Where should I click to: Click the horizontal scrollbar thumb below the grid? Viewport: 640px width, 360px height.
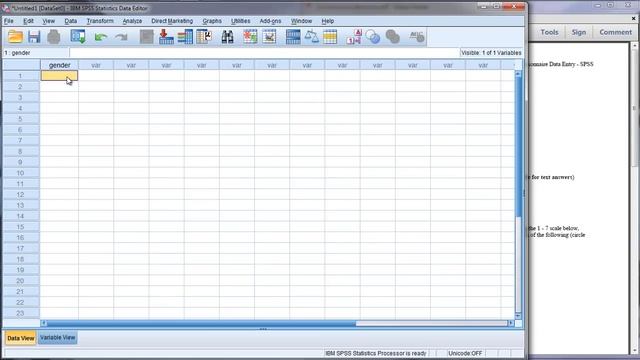[x=201, y=323]
